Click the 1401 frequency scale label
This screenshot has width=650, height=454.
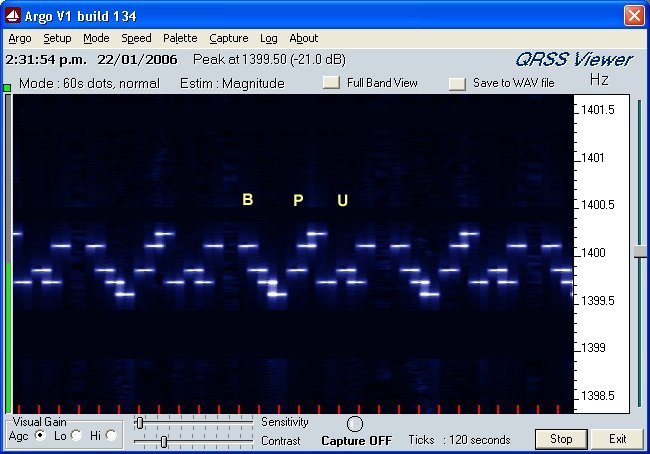[x=593, y=158]
